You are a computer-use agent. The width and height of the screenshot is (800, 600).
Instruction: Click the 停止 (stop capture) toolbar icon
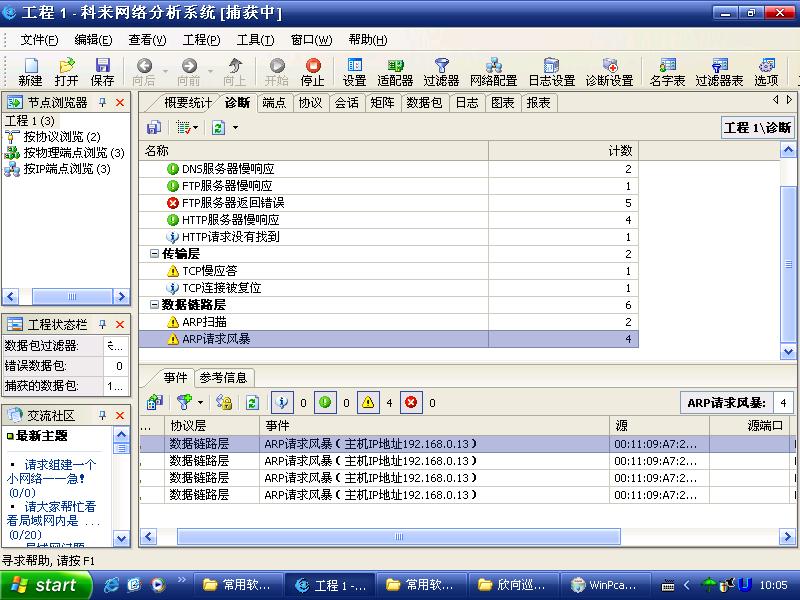(313, 71)
